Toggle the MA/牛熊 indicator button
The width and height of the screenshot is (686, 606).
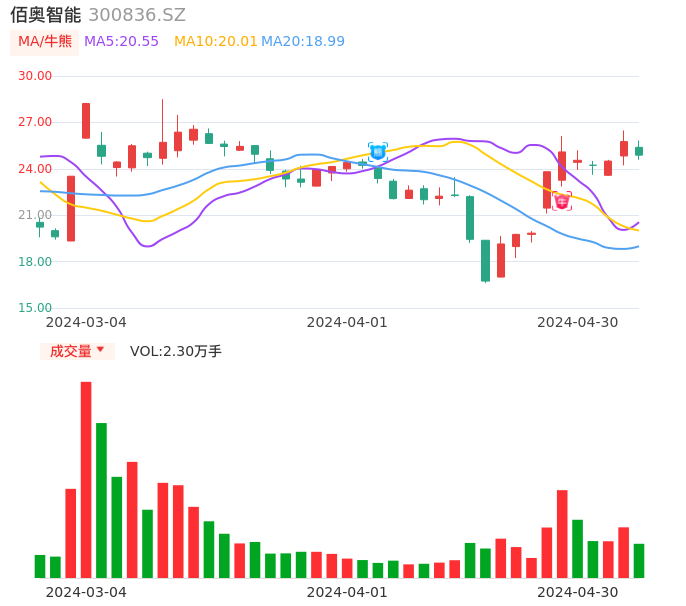point(44,41)
